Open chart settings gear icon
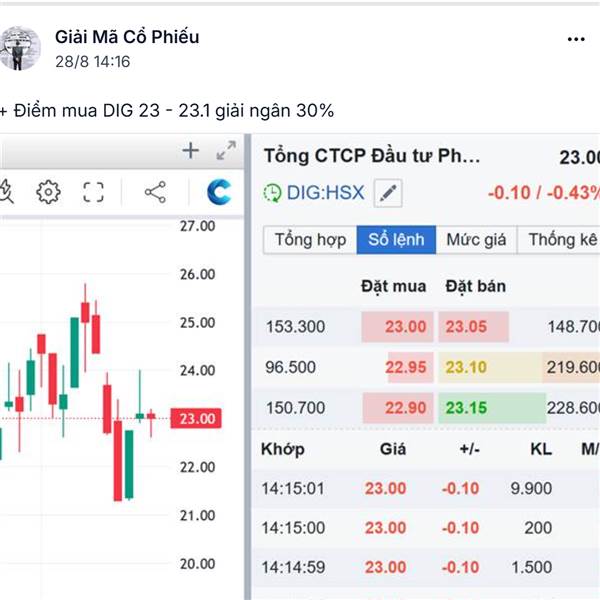The height and width of the screenshot is (600, 600). pos(48,192)
